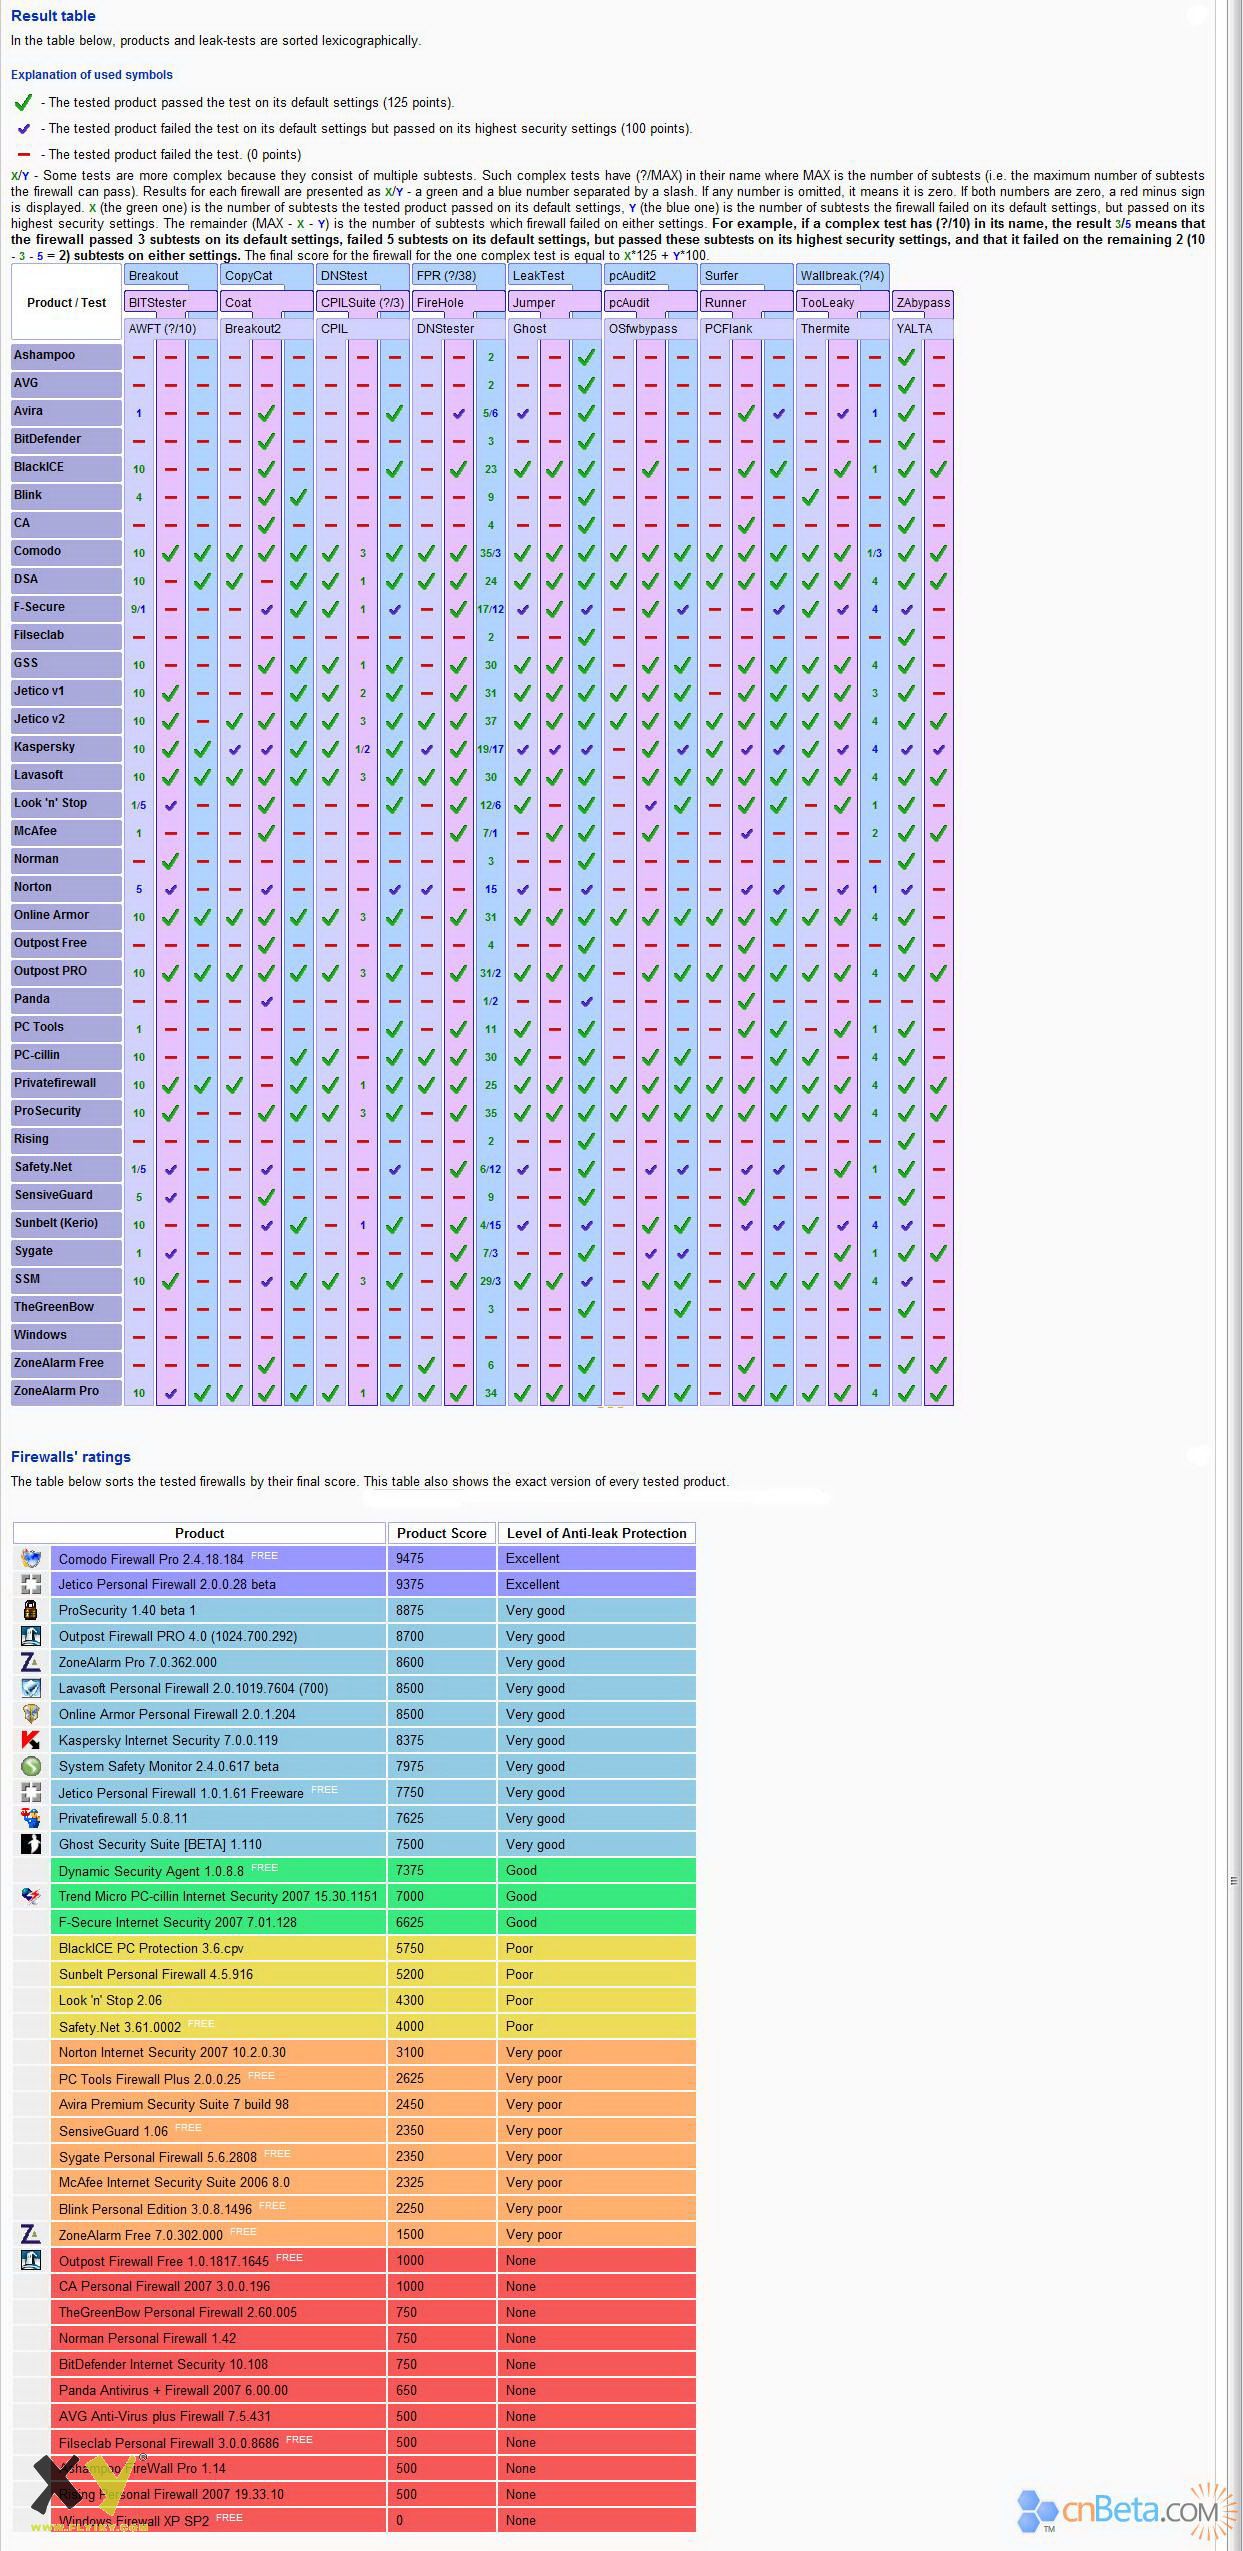
Task: Click the Product Score column header
Action: point(442,1533)
